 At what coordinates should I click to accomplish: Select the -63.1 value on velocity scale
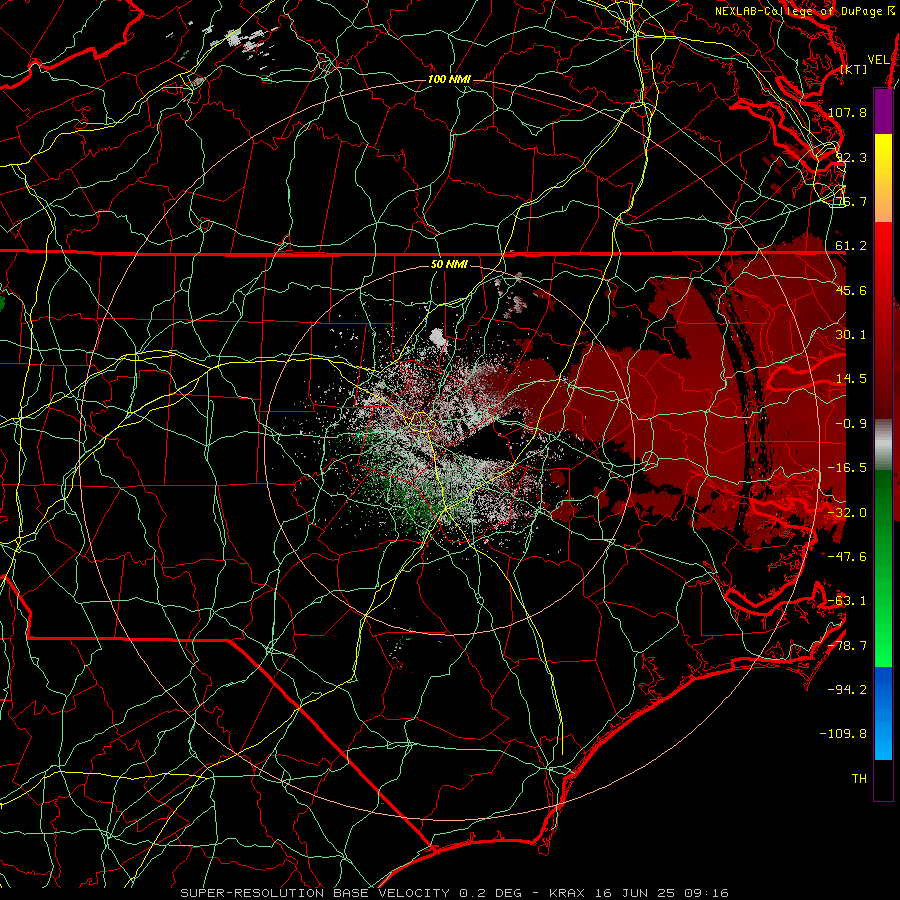pos(847,601)
